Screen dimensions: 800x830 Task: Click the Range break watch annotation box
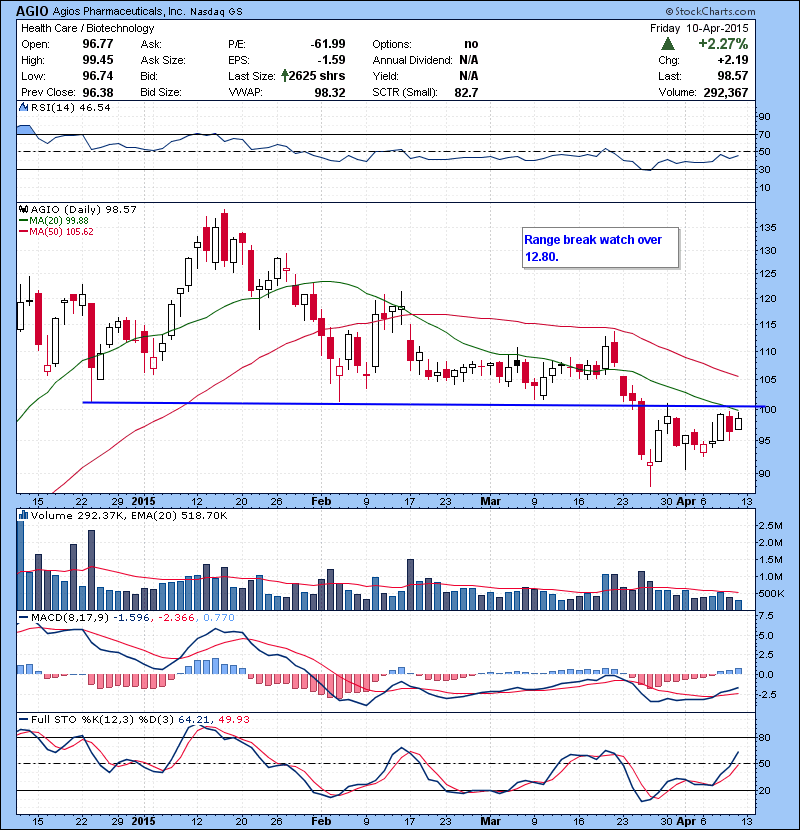pos(600,248)
